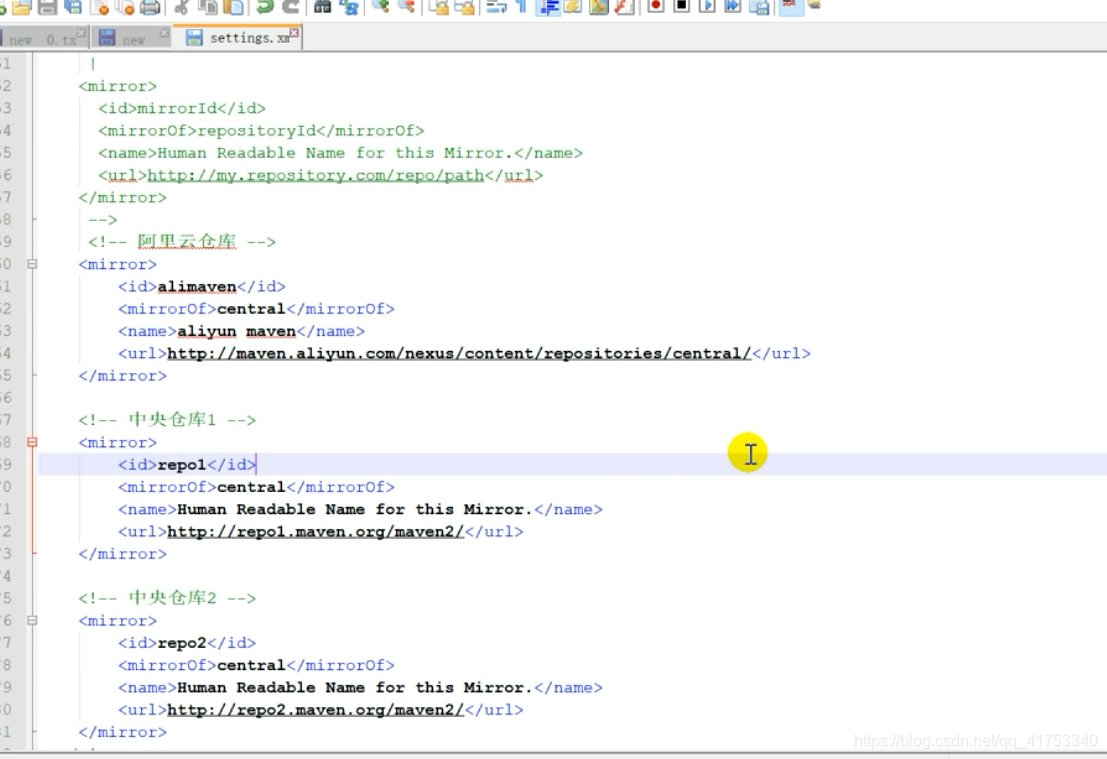Enable synchronized vertical scrolling
1107x759 pixels.
(x=438, y=7)
